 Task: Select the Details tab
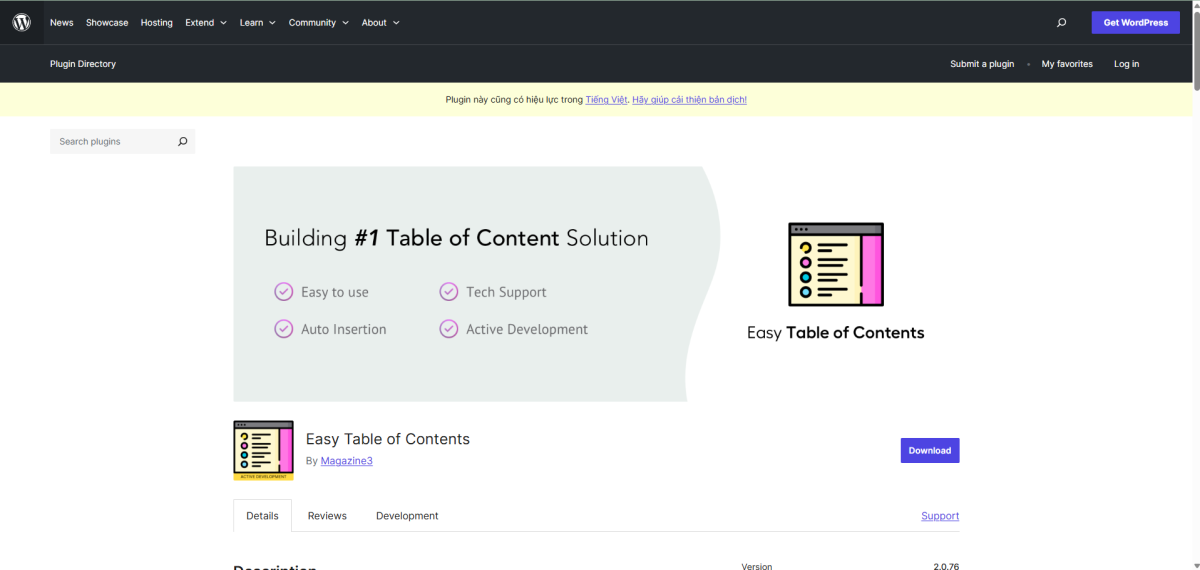click(x=262, y=516)
